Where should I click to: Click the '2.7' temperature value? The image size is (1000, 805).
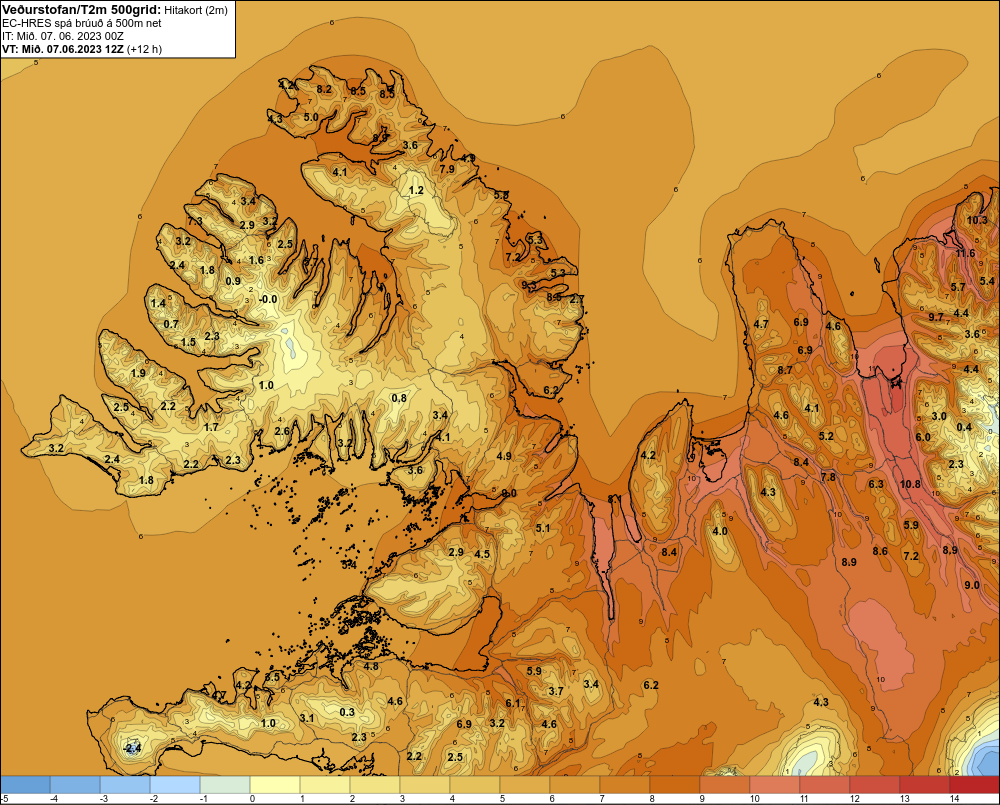[x=577, y=299]
